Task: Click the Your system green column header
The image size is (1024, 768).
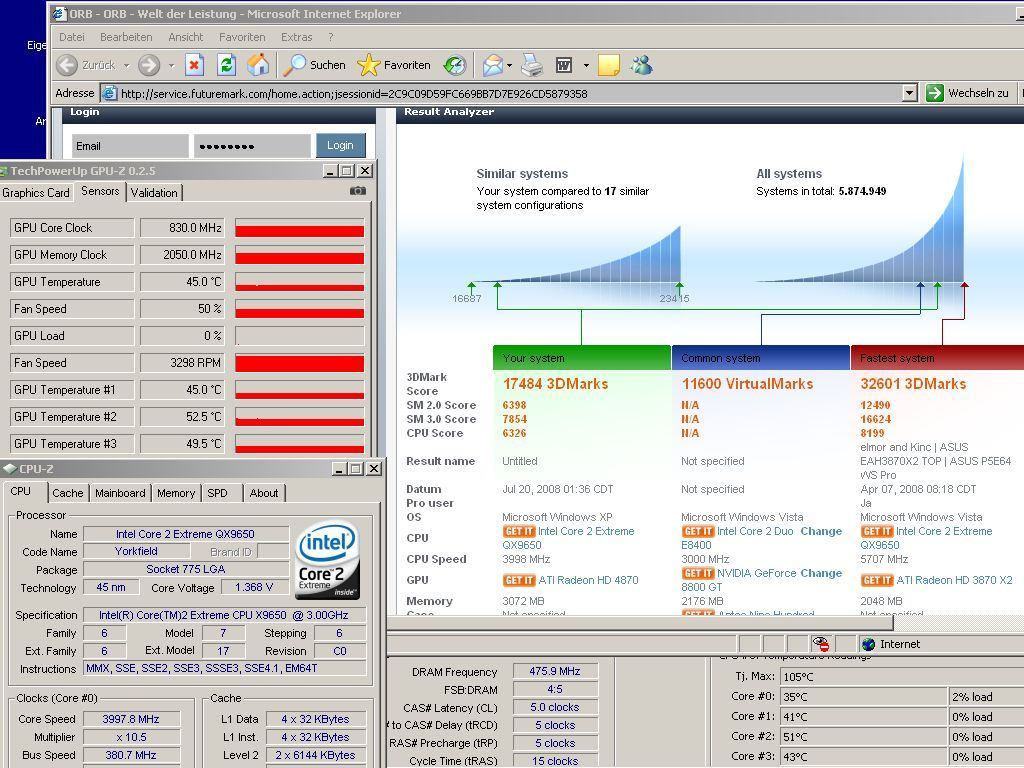Action: coord(582,358)
